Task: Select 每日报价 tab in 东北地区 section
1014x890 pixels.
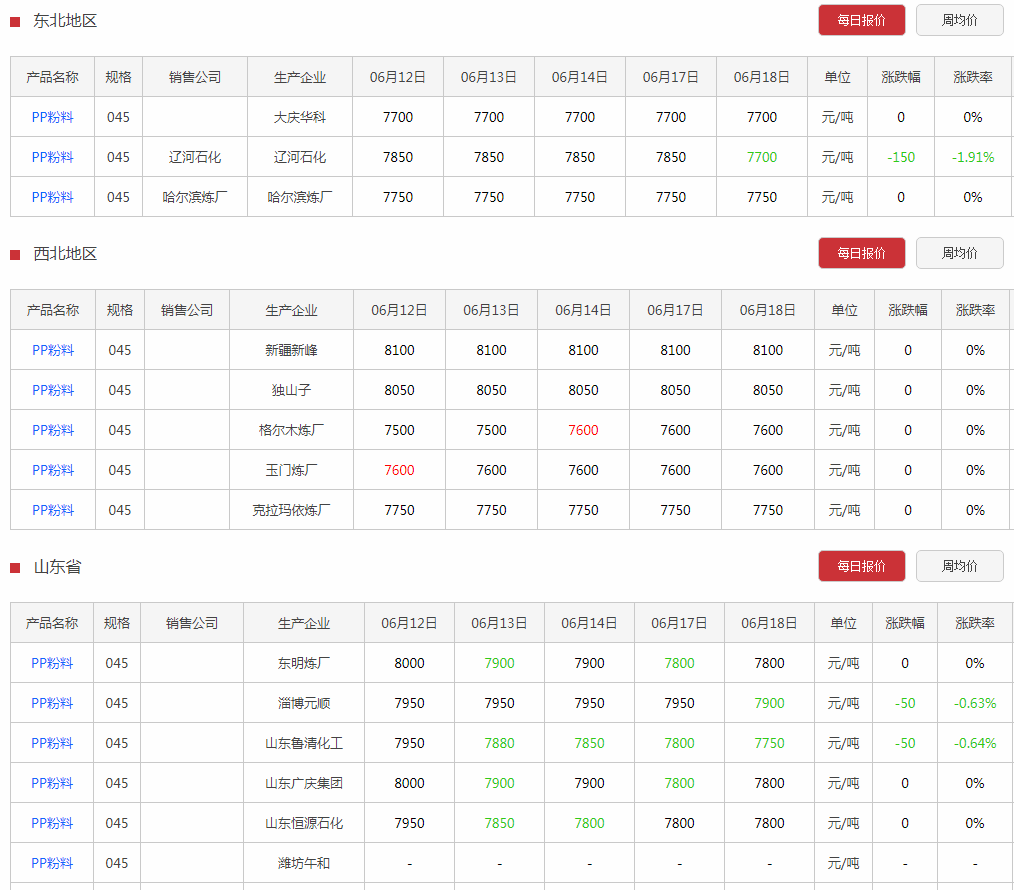Action: pos(861,20)
